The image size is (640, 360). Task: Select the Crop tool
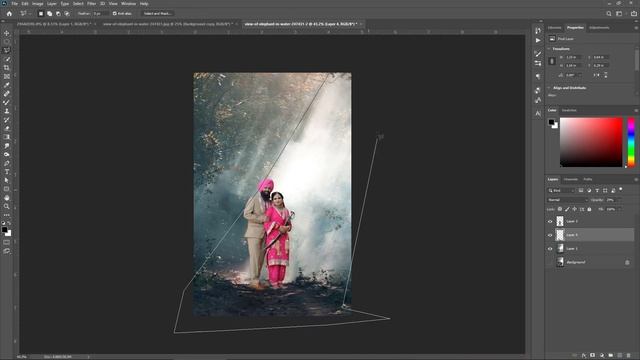point(7,68)
